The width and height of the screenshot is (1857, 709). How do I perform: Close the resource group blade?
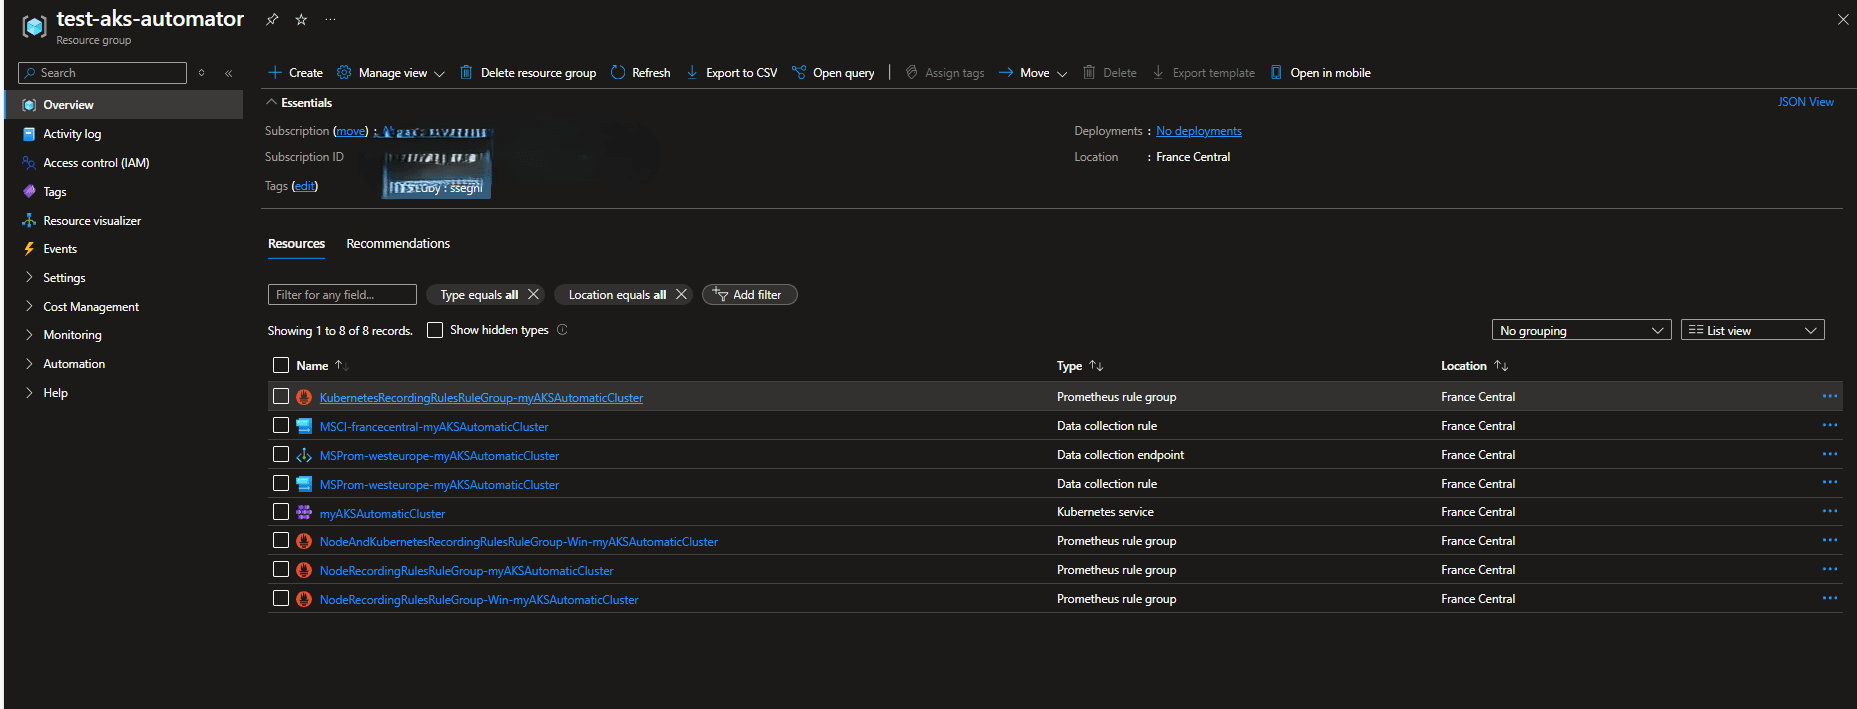point(1843,19)
